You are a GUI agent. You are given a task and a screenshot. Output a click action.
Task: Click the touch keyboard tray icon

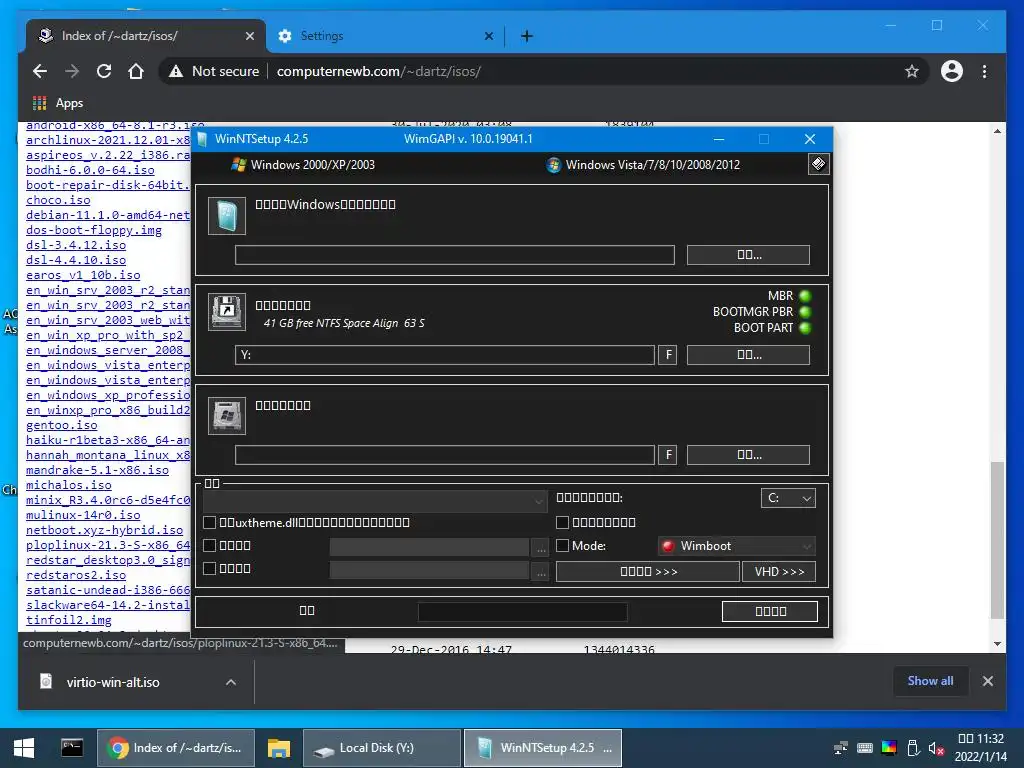[x=865, y=748]
